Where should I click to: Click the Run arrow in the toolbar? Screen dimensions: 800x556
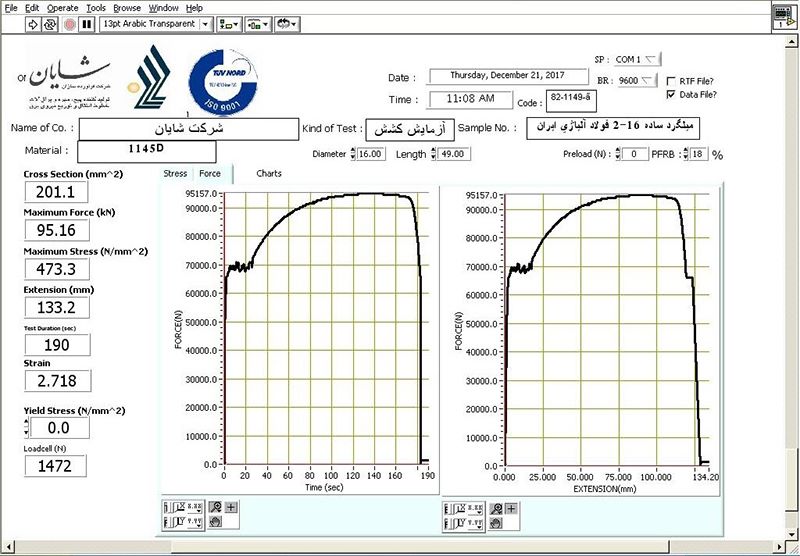(x=32, y=23)
